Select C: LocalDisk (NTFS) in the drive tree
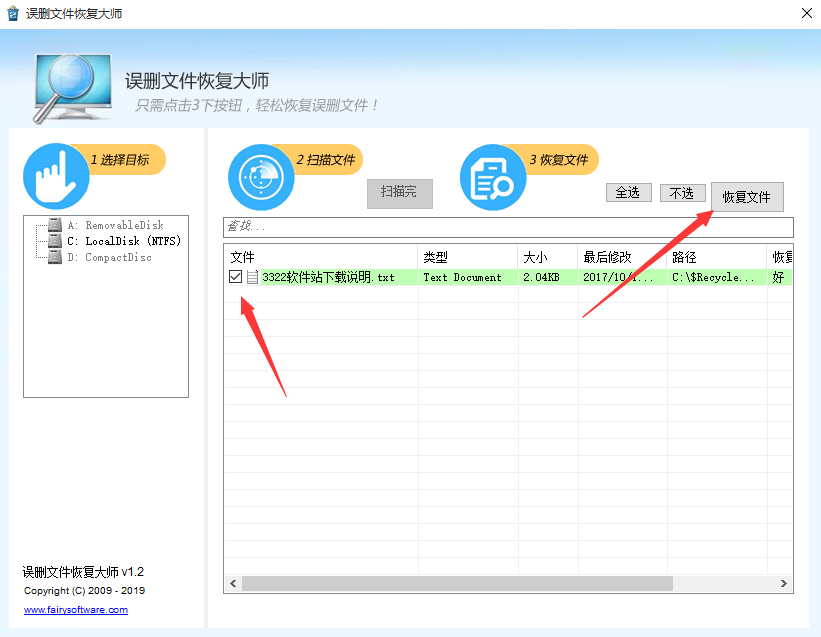This screenshot has height=637, width=821. pyautogui.click(x=125, y=241)
